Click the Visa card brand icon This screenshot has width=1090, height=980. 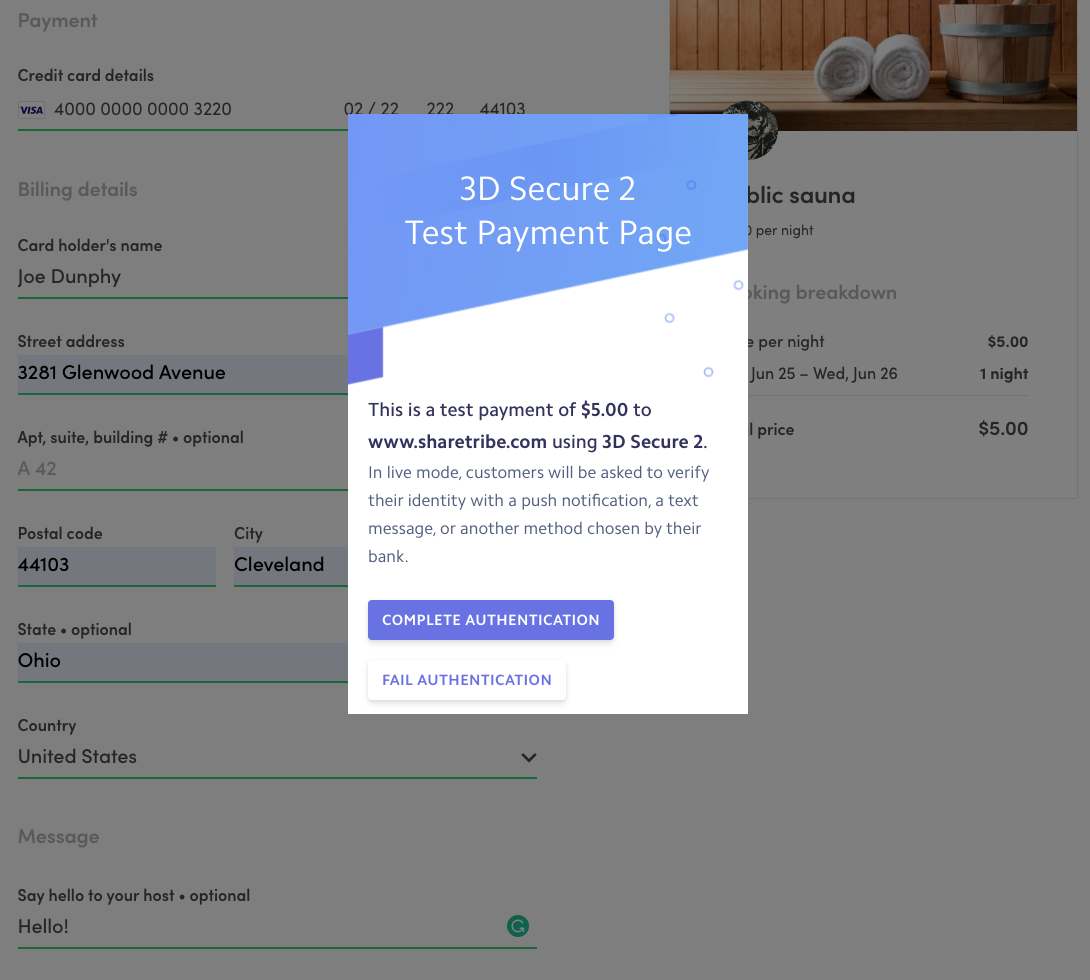pos(31,110)
